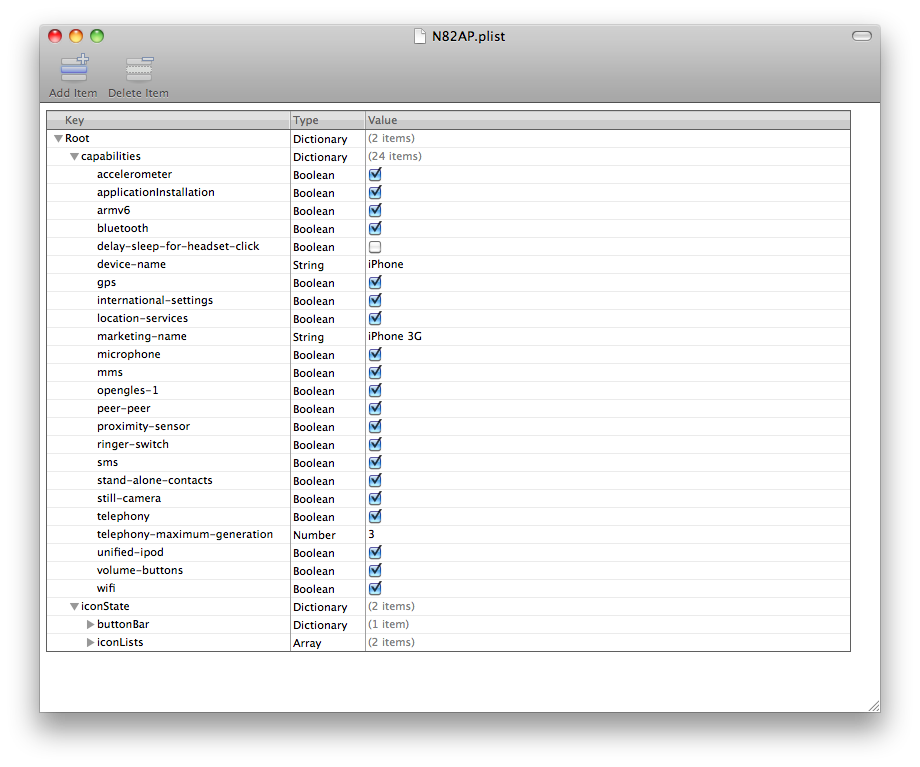Toggle the proximity-sensor checkbox
The width and height of the screenshot is (920, 767).
point(375,426)
